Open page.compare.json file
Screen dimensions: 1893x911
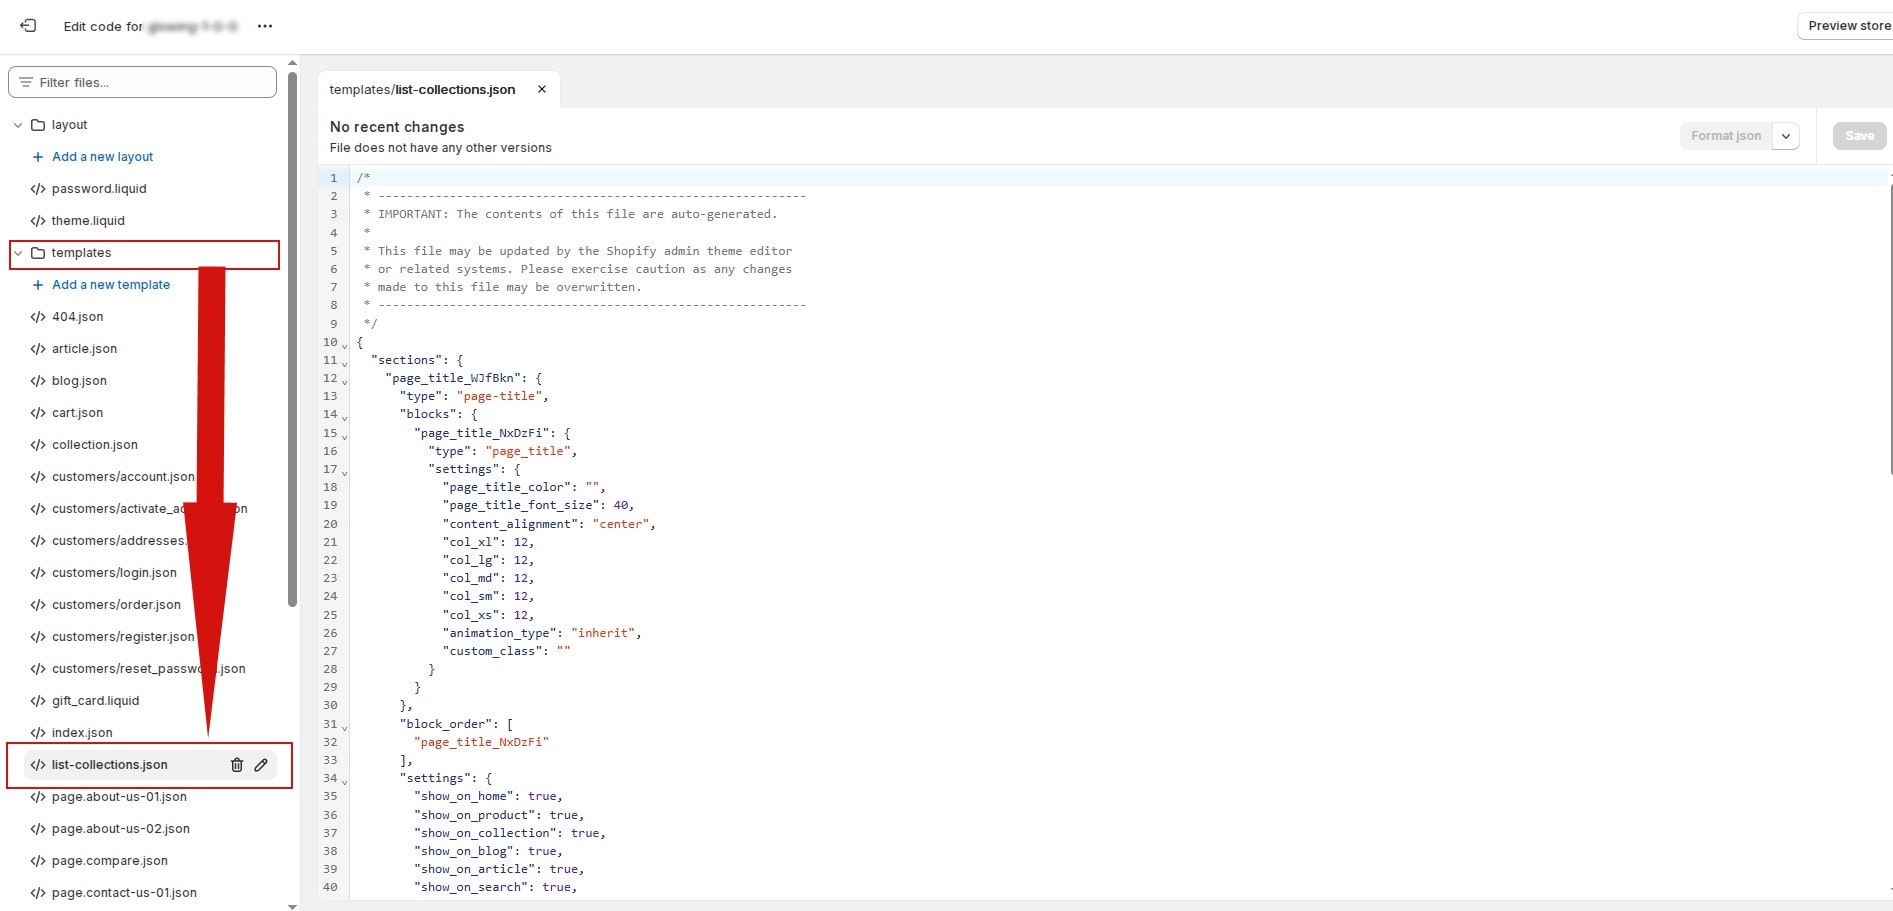click(x=110, y=861)
